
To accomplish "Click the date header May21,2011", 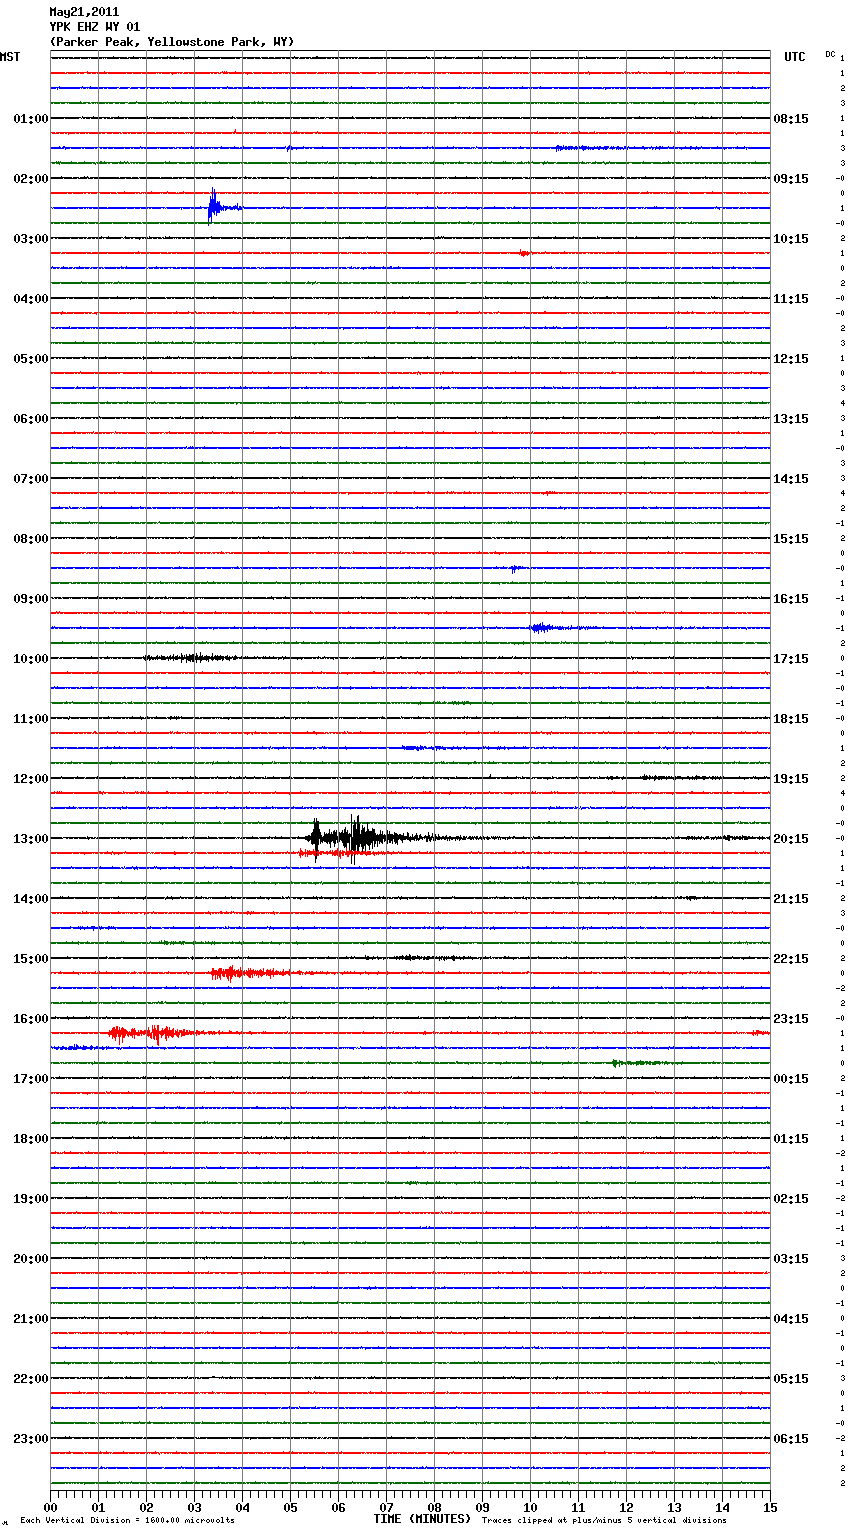I will tap(84, 12).
